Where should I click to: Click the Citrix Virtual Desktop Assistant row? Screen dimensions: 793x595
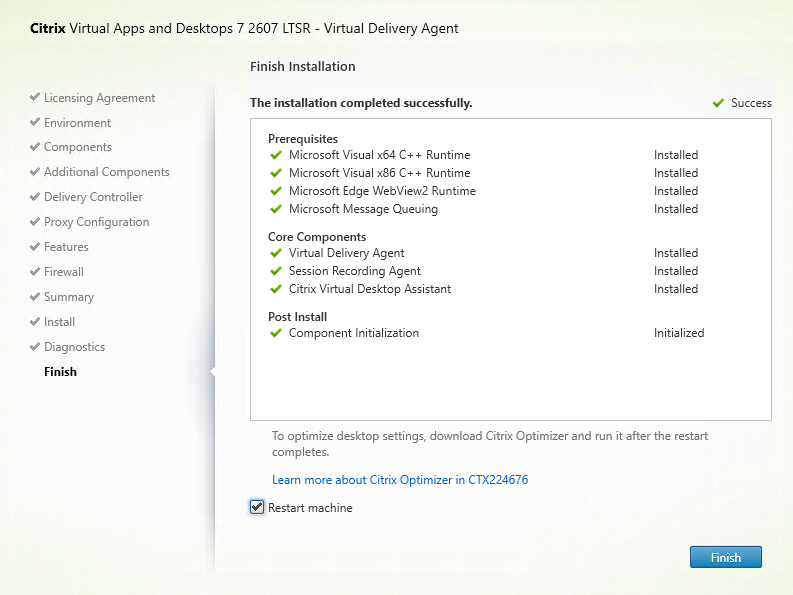click(484, 289)
